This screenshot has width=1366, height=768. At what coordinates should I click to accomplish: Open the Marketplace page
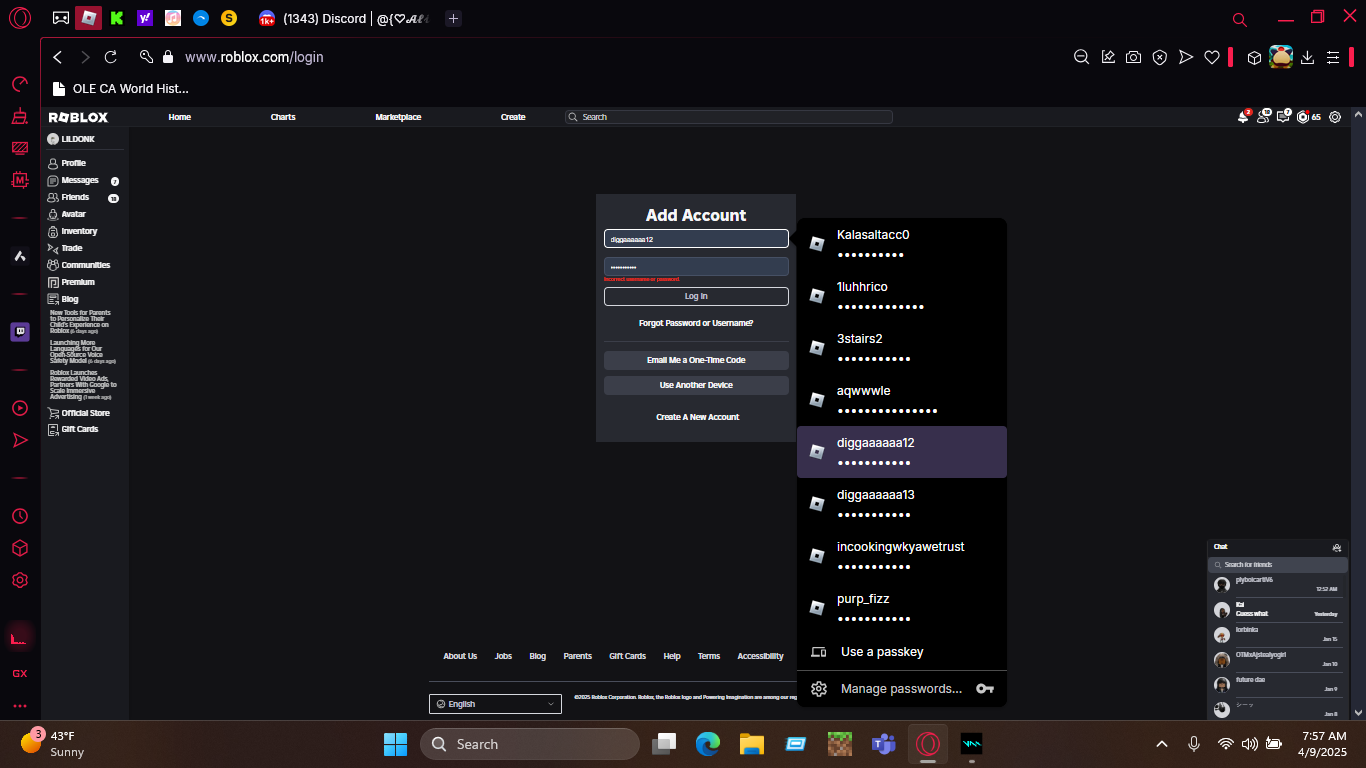(398, 117)
